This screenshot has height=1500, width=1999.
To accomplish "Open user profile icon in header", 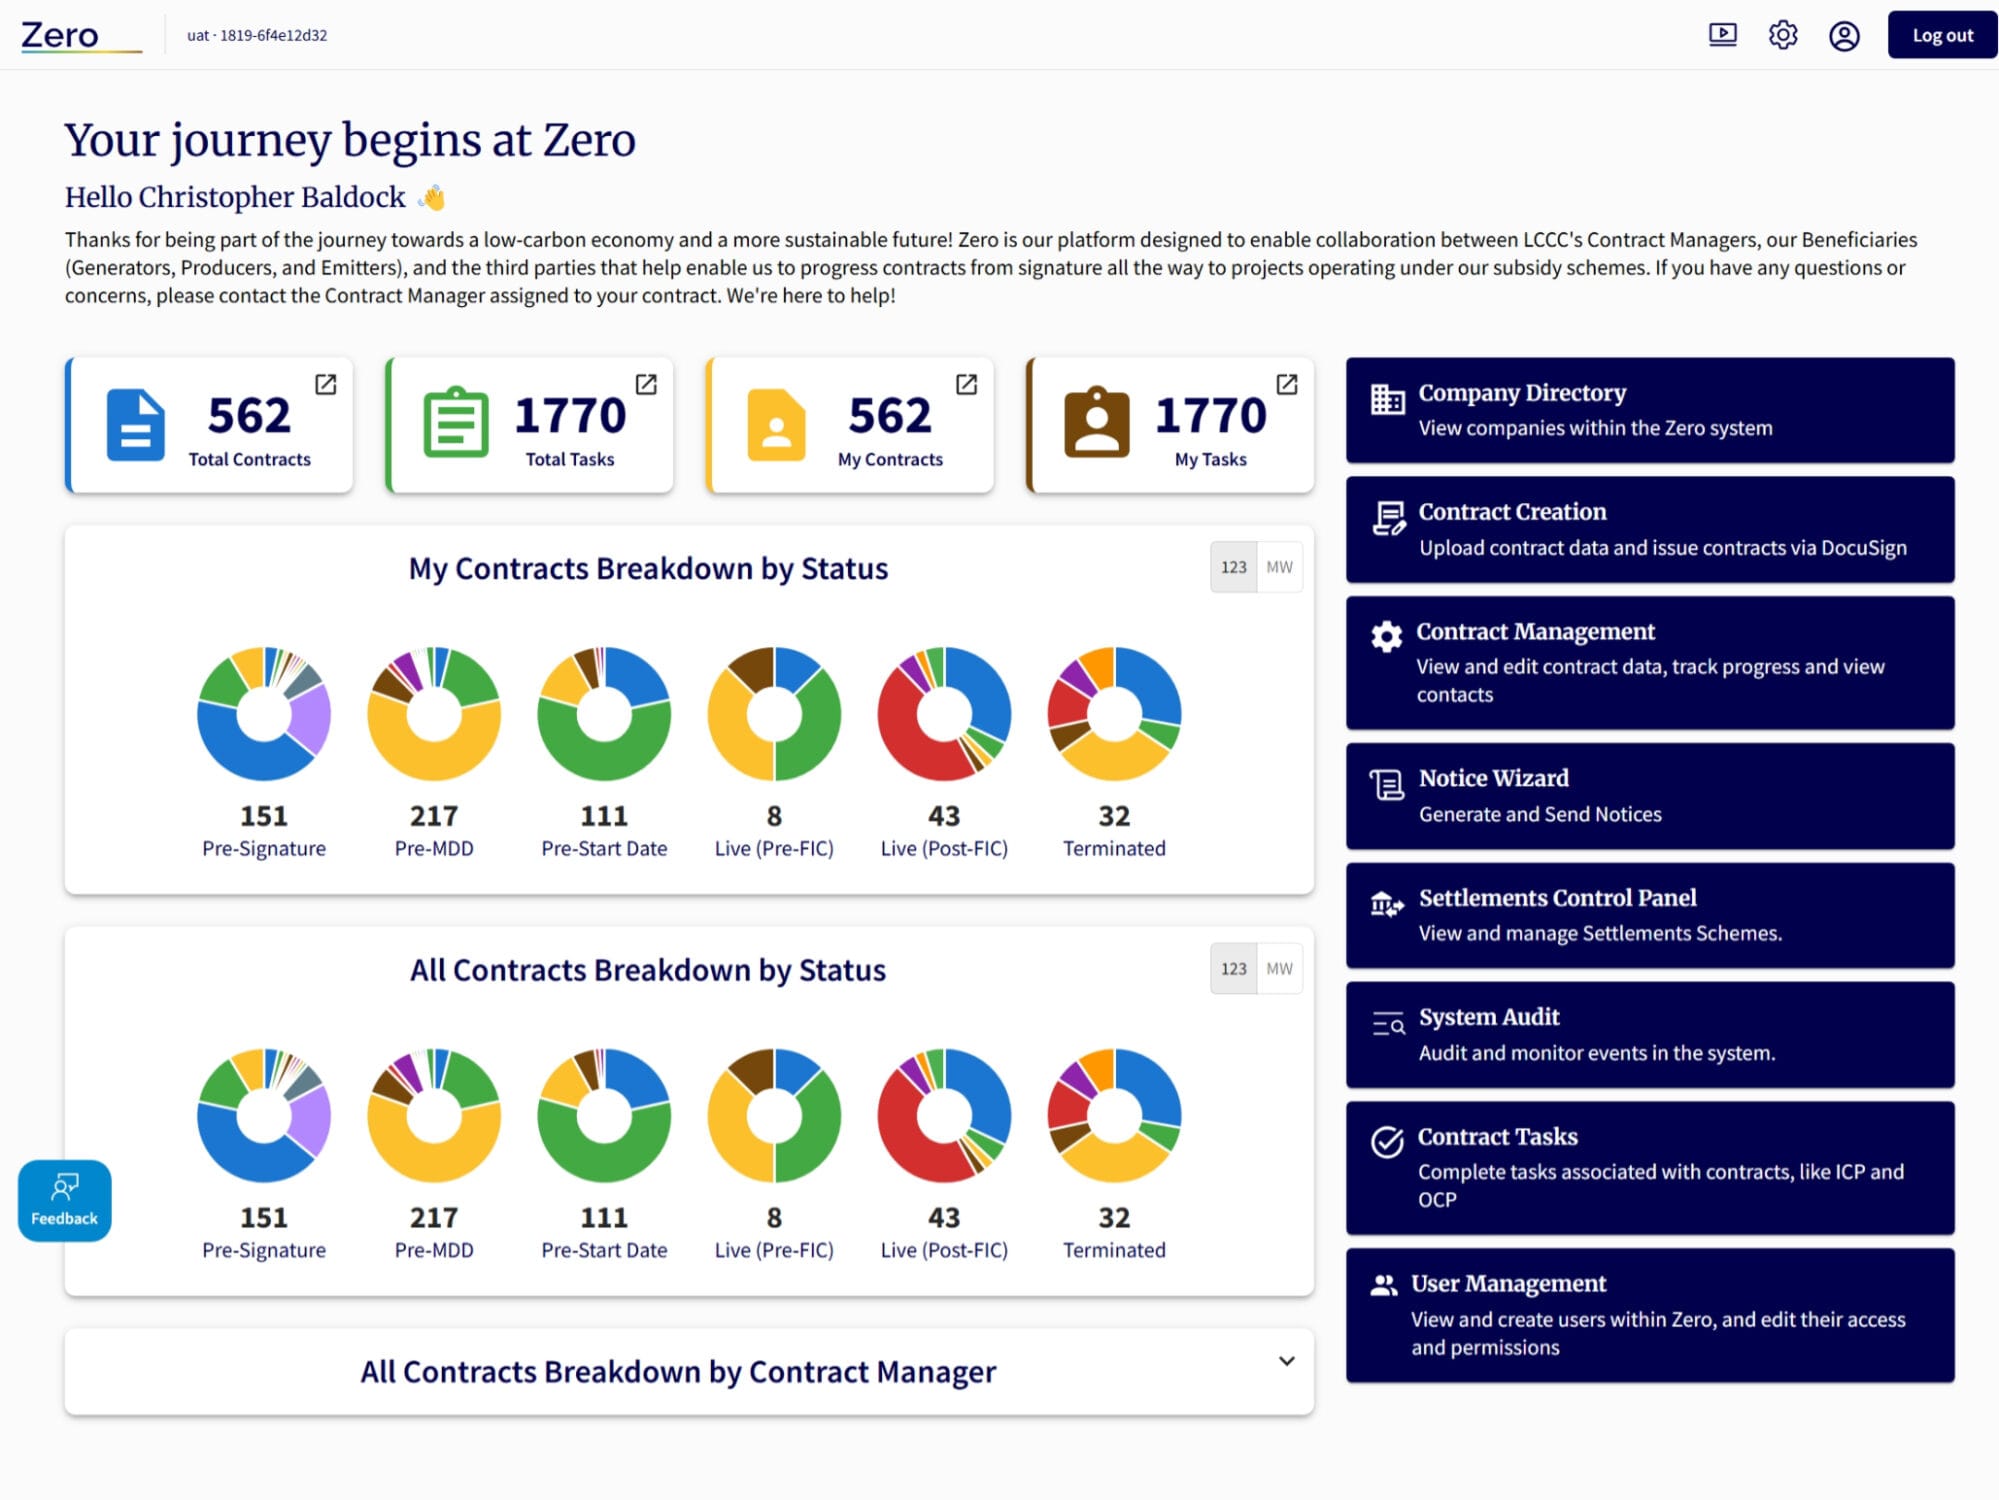I will pos(1843,36).
